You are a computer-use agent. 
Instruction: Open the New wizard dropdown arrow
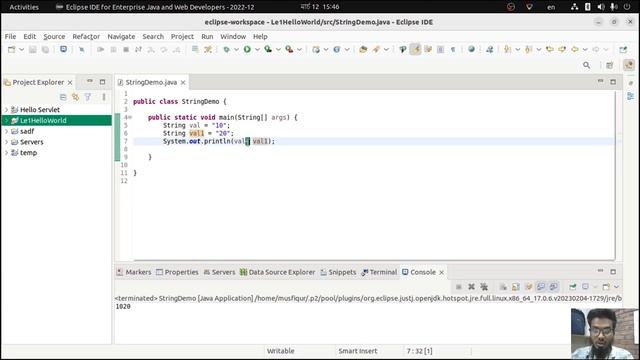(22, 49)
